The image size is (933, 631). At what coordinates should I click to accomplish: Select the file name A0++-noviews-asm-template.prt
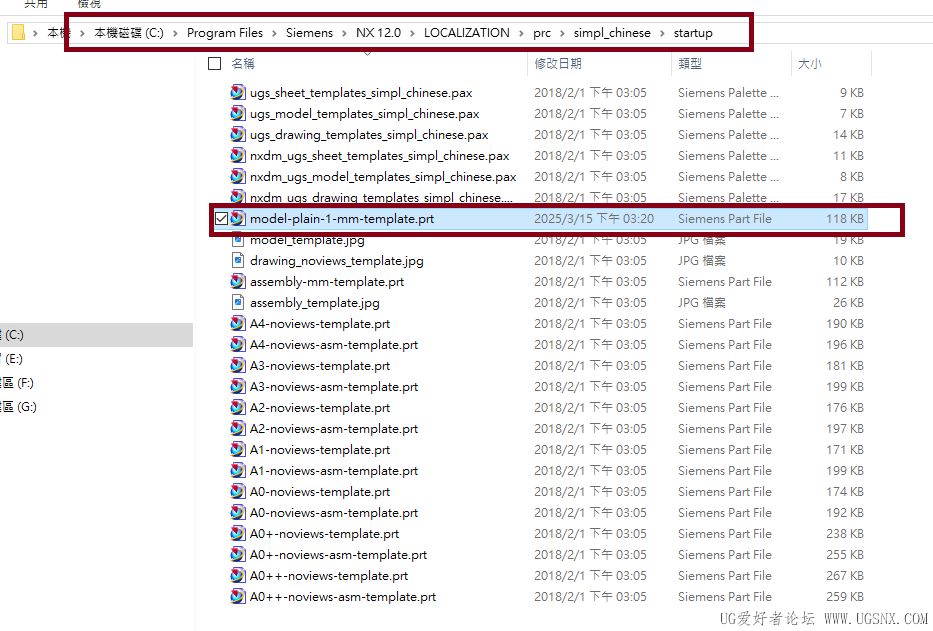click(343, 597)
